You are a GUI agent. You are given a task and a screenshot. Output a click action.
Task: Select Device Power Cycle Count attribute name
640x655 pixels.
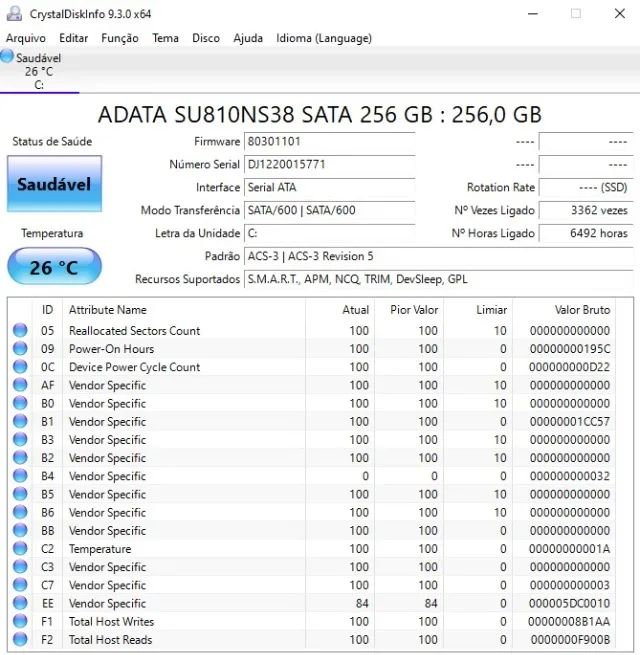pos(135,367)
